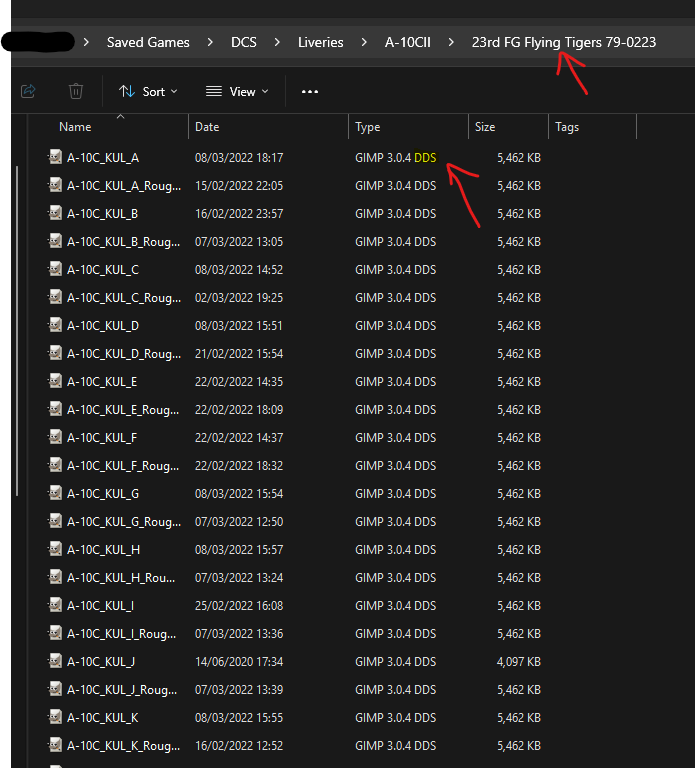This screenshot has height=768, width=695.
Task: Click the date 02/03/2022 19:25
Action: point(239,298)
